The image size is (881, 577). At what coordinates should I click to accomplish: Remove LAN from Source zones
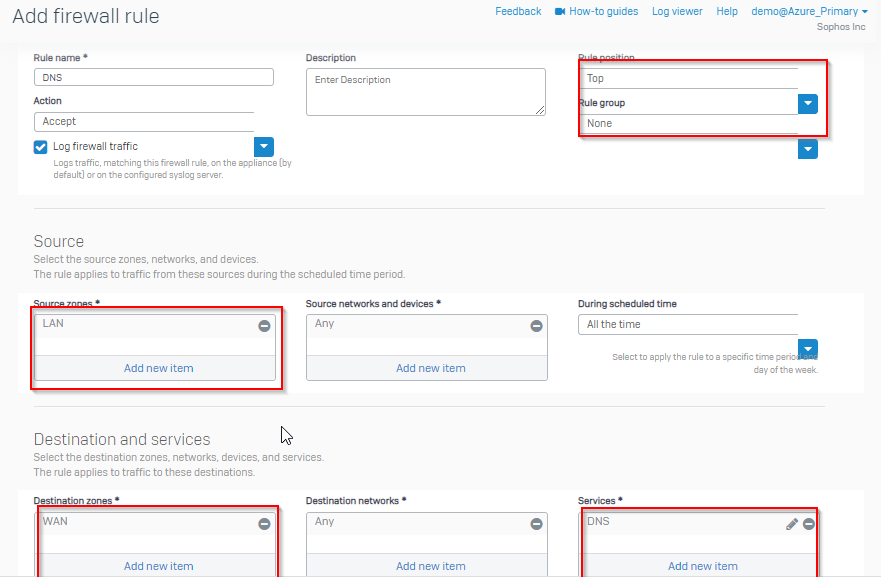point(264,326)
